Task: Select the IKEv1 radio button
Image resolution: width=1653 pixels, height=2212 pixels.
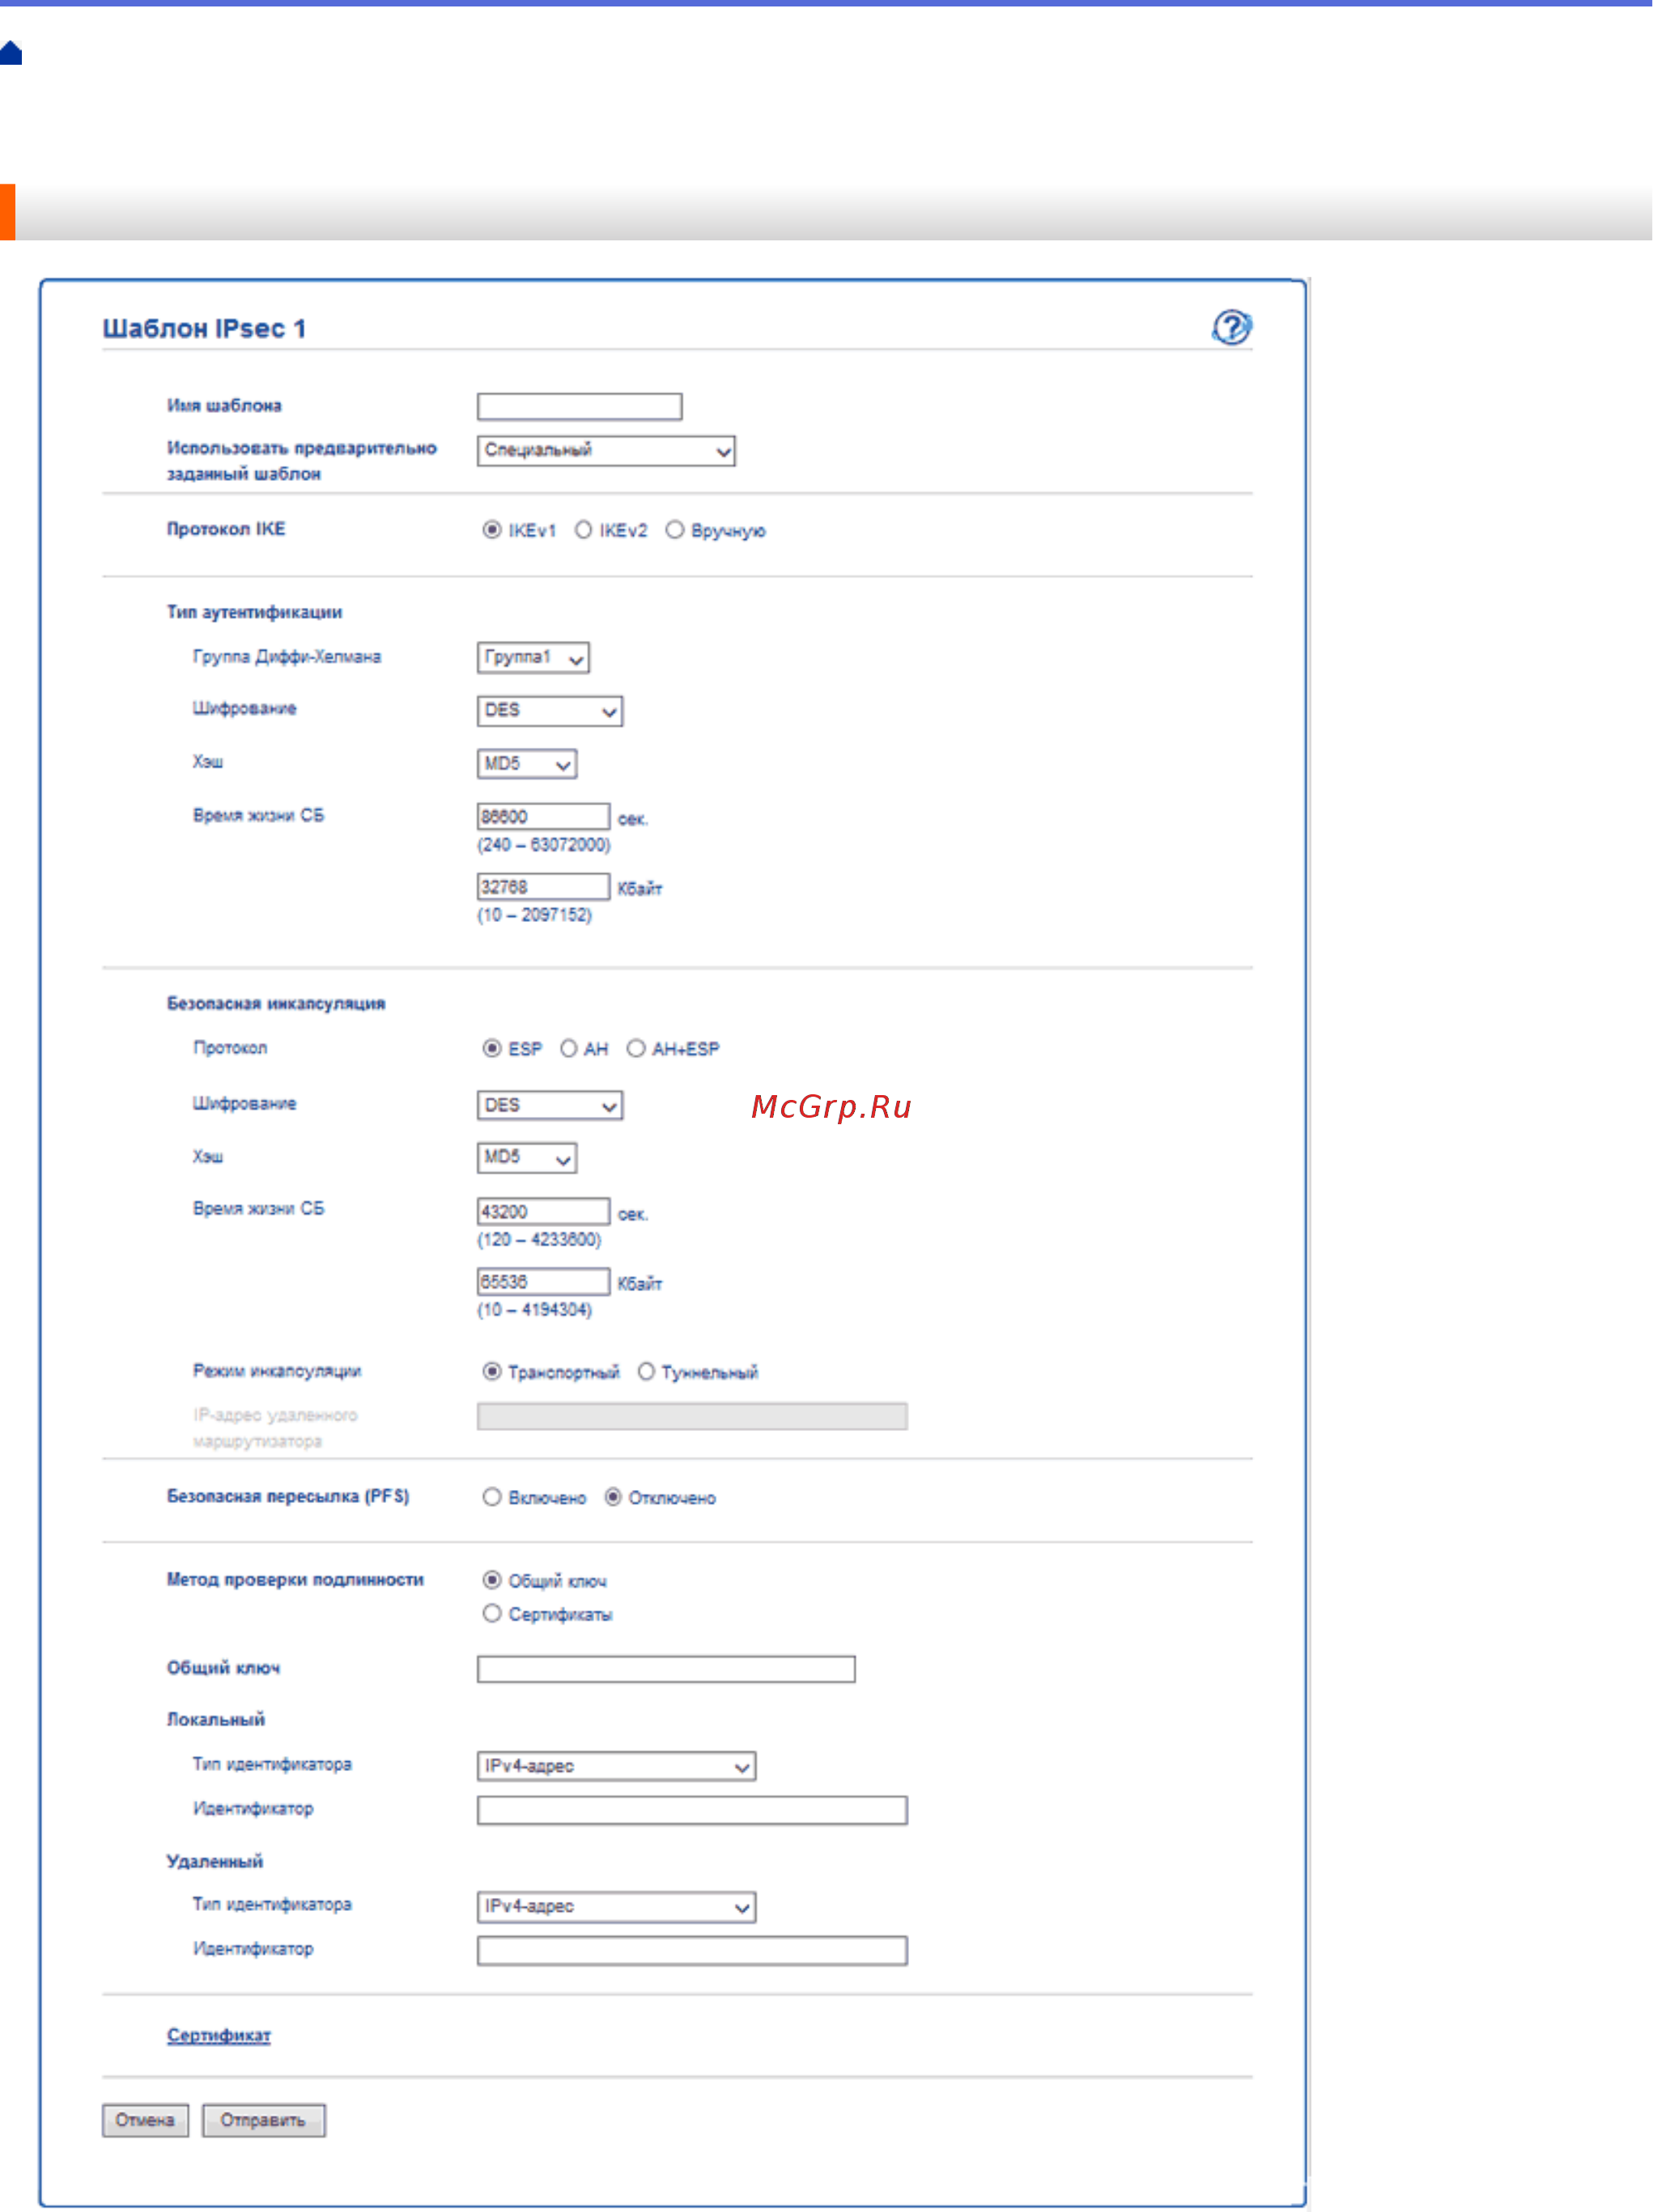Action: (492, 530)
